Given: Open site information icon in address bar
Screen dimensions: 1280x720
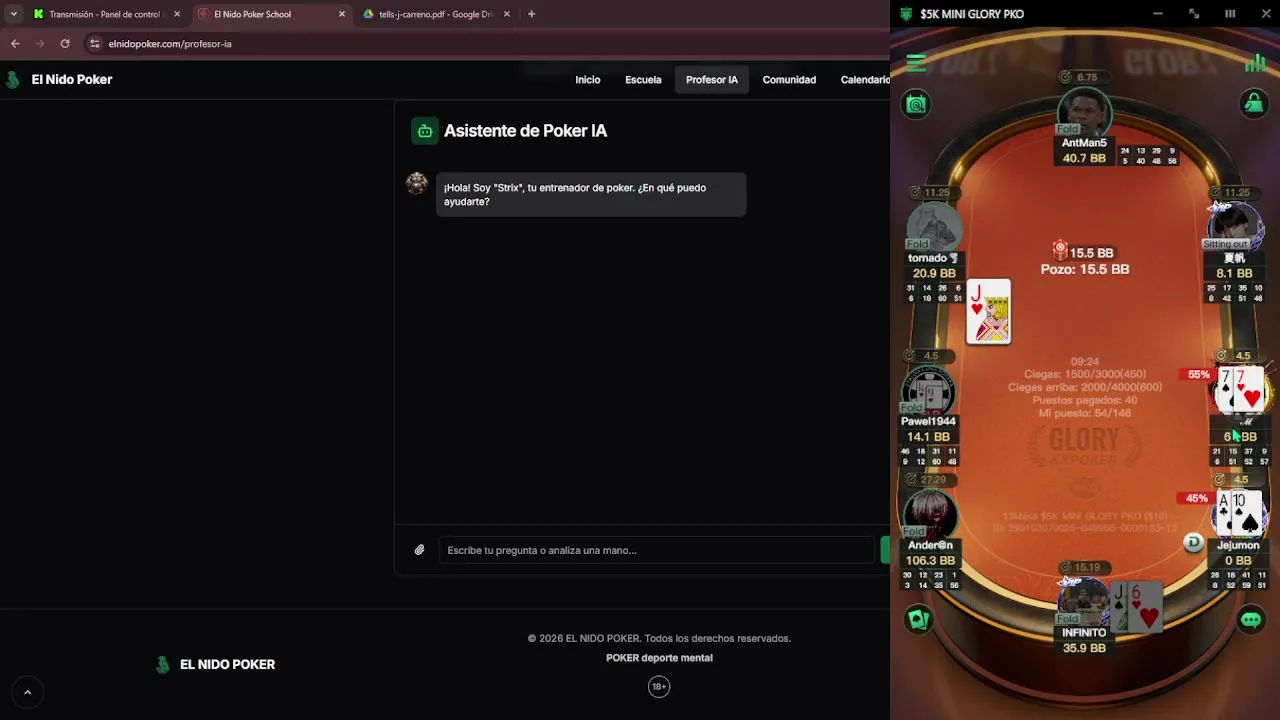Looking at the screenshot, I should 95,44.
